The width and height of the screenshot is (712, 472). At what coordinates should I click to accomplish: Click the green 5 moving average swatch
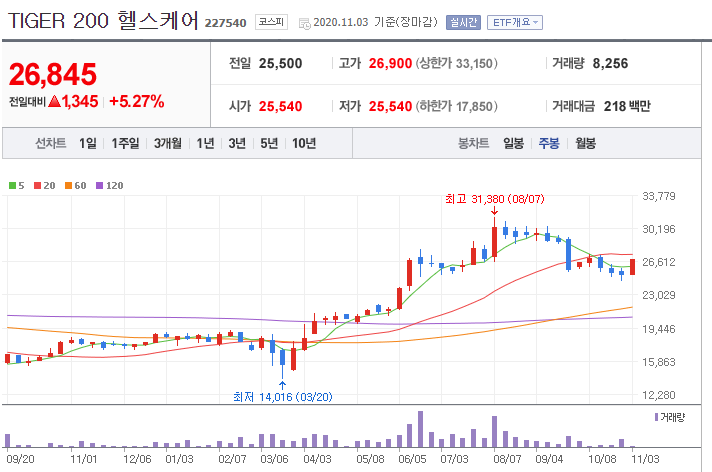(x=13, y=185)
